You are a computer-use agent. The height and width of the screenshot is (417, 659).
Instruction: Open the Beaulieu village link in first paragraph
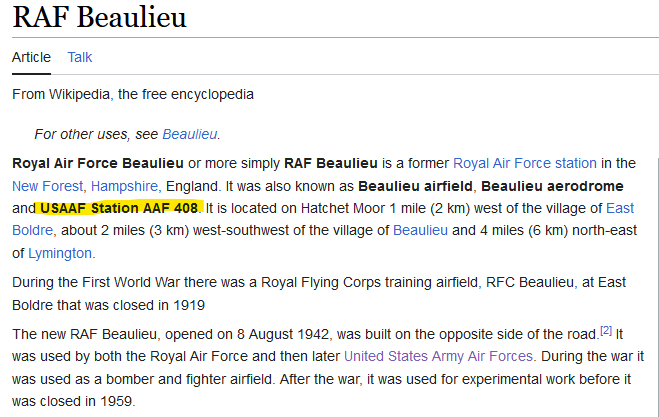click(x=420, y=231)
